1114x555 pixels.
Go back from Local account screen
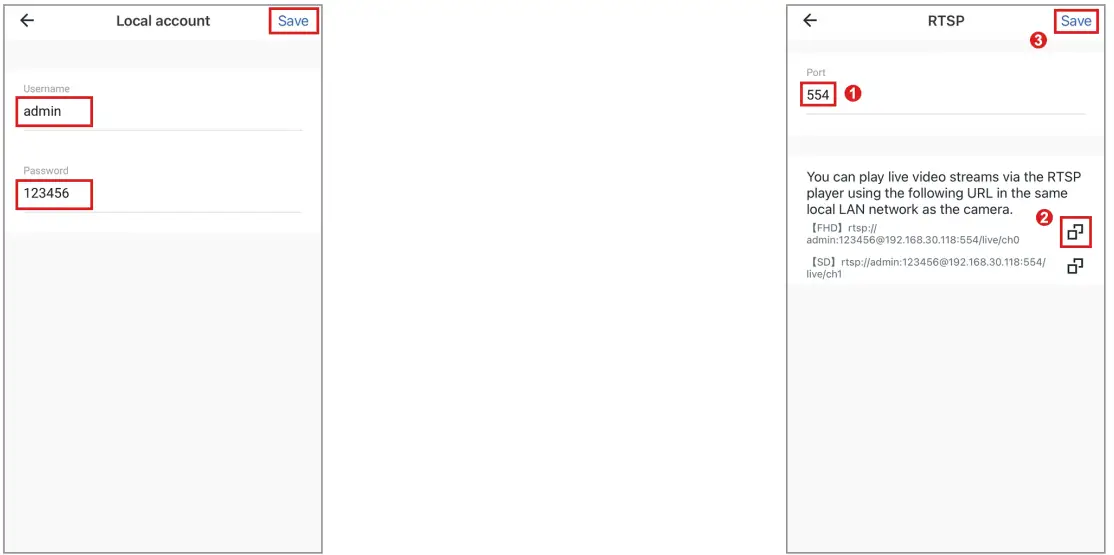[27, 21]
